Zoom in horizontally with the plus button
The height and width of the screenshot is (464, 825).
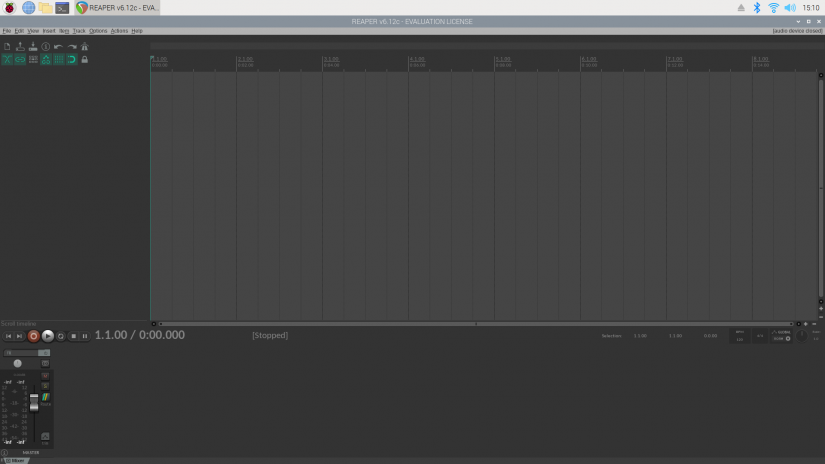[806, 324]
